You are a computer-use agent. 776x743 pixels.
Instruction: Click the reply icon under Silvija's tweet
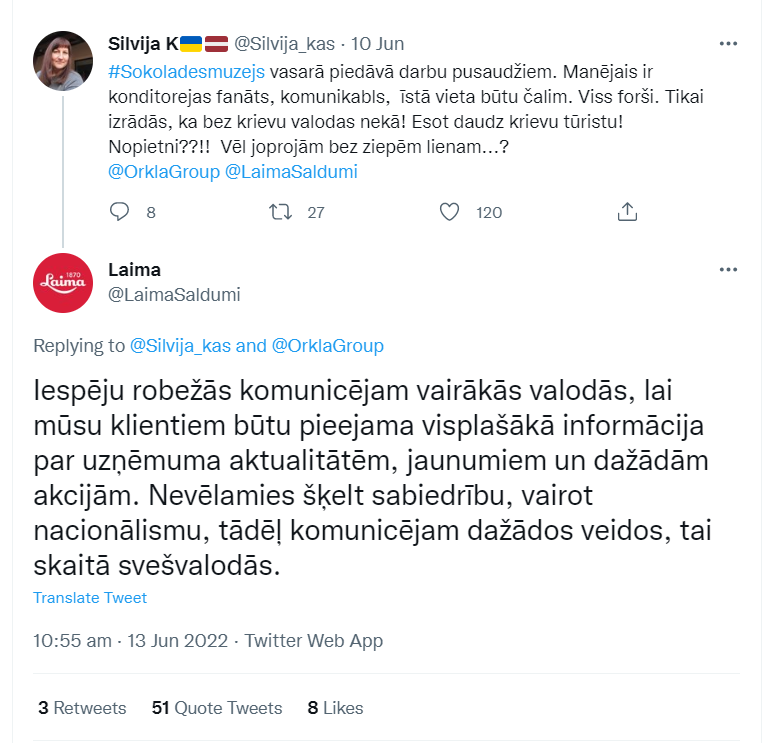point(119,212)
